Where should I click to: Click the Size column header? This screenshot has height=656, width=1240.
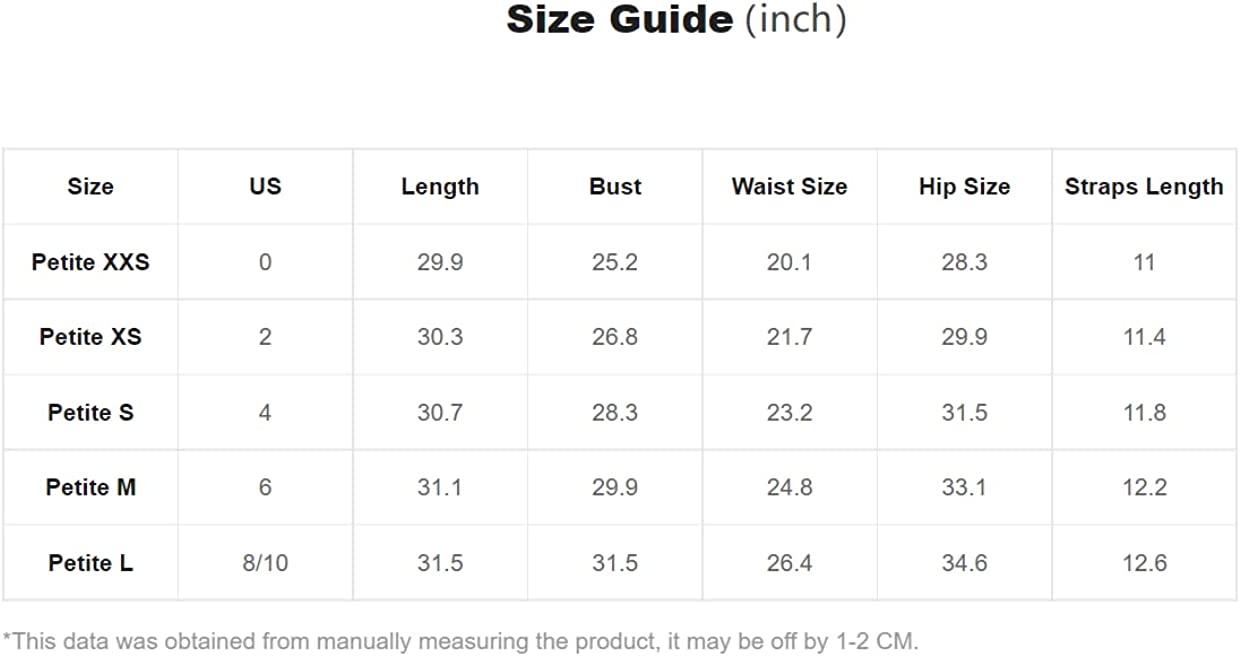[90, 186]
